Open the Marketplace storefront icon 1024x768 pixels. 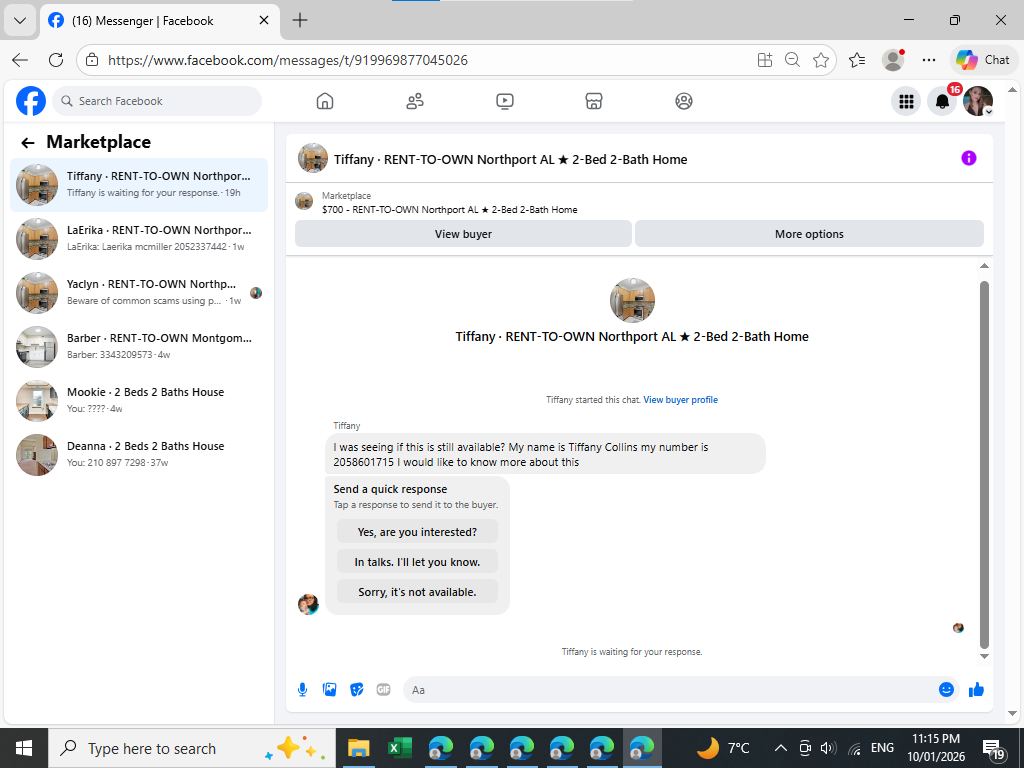point(594,101)
